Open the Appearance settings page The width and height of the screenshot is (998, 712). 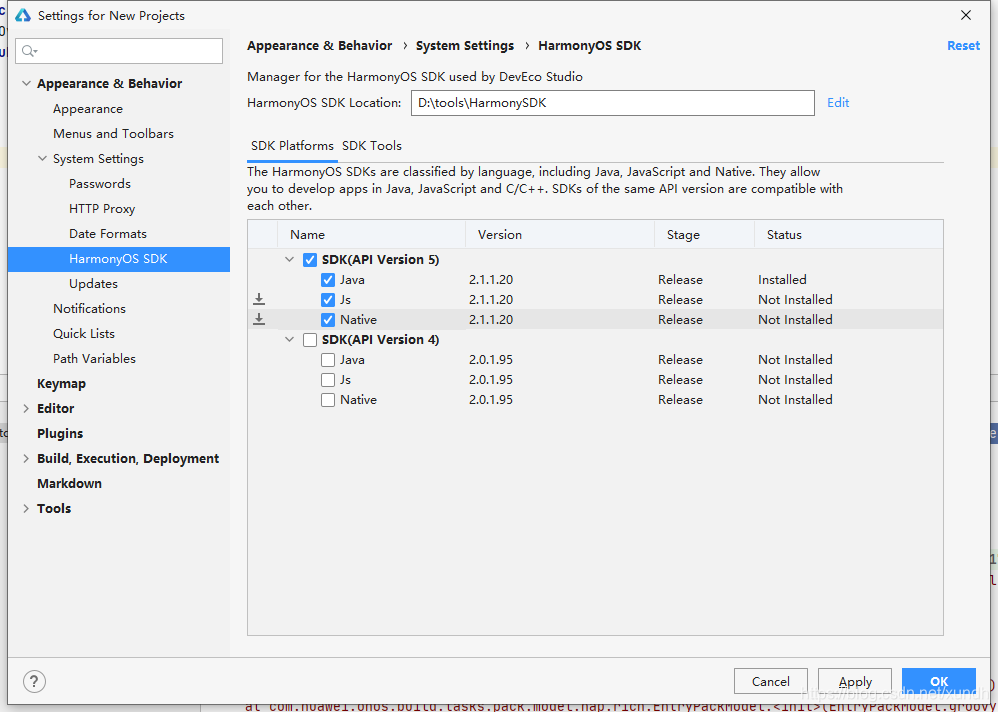[88, 109]
